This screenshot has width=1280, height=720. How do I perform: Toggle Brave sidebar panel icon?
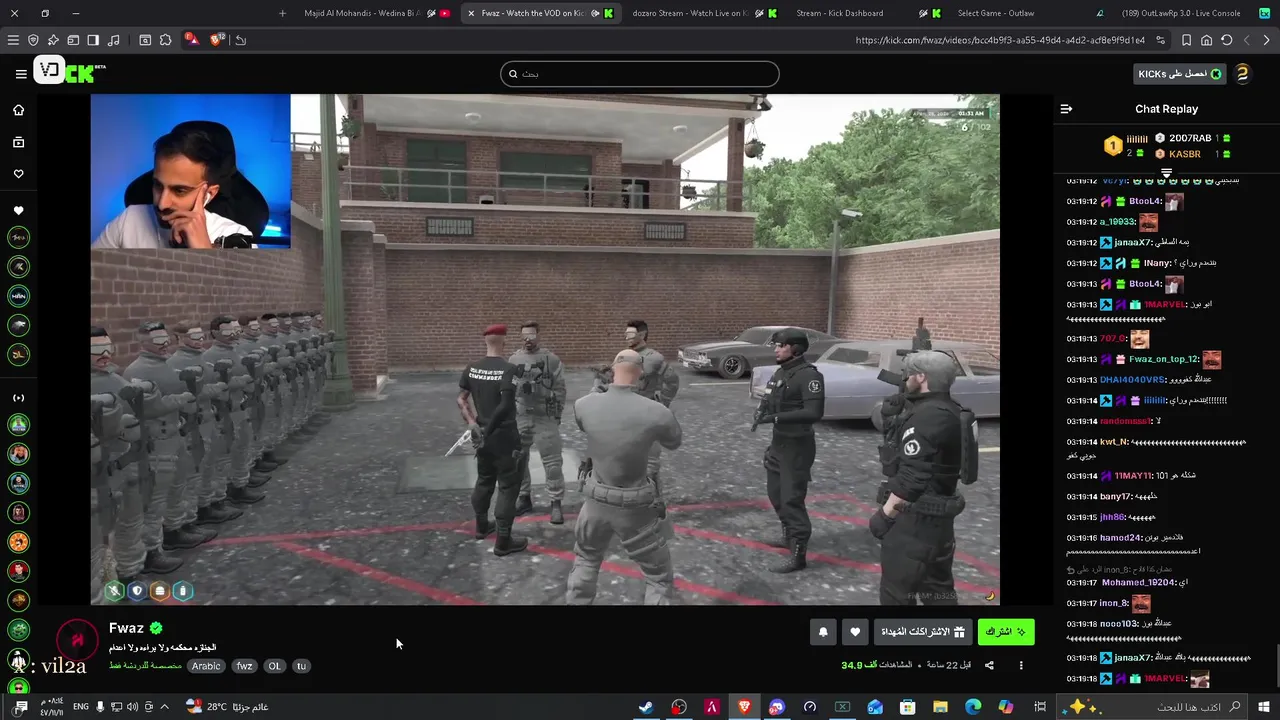tap(93, 40)
